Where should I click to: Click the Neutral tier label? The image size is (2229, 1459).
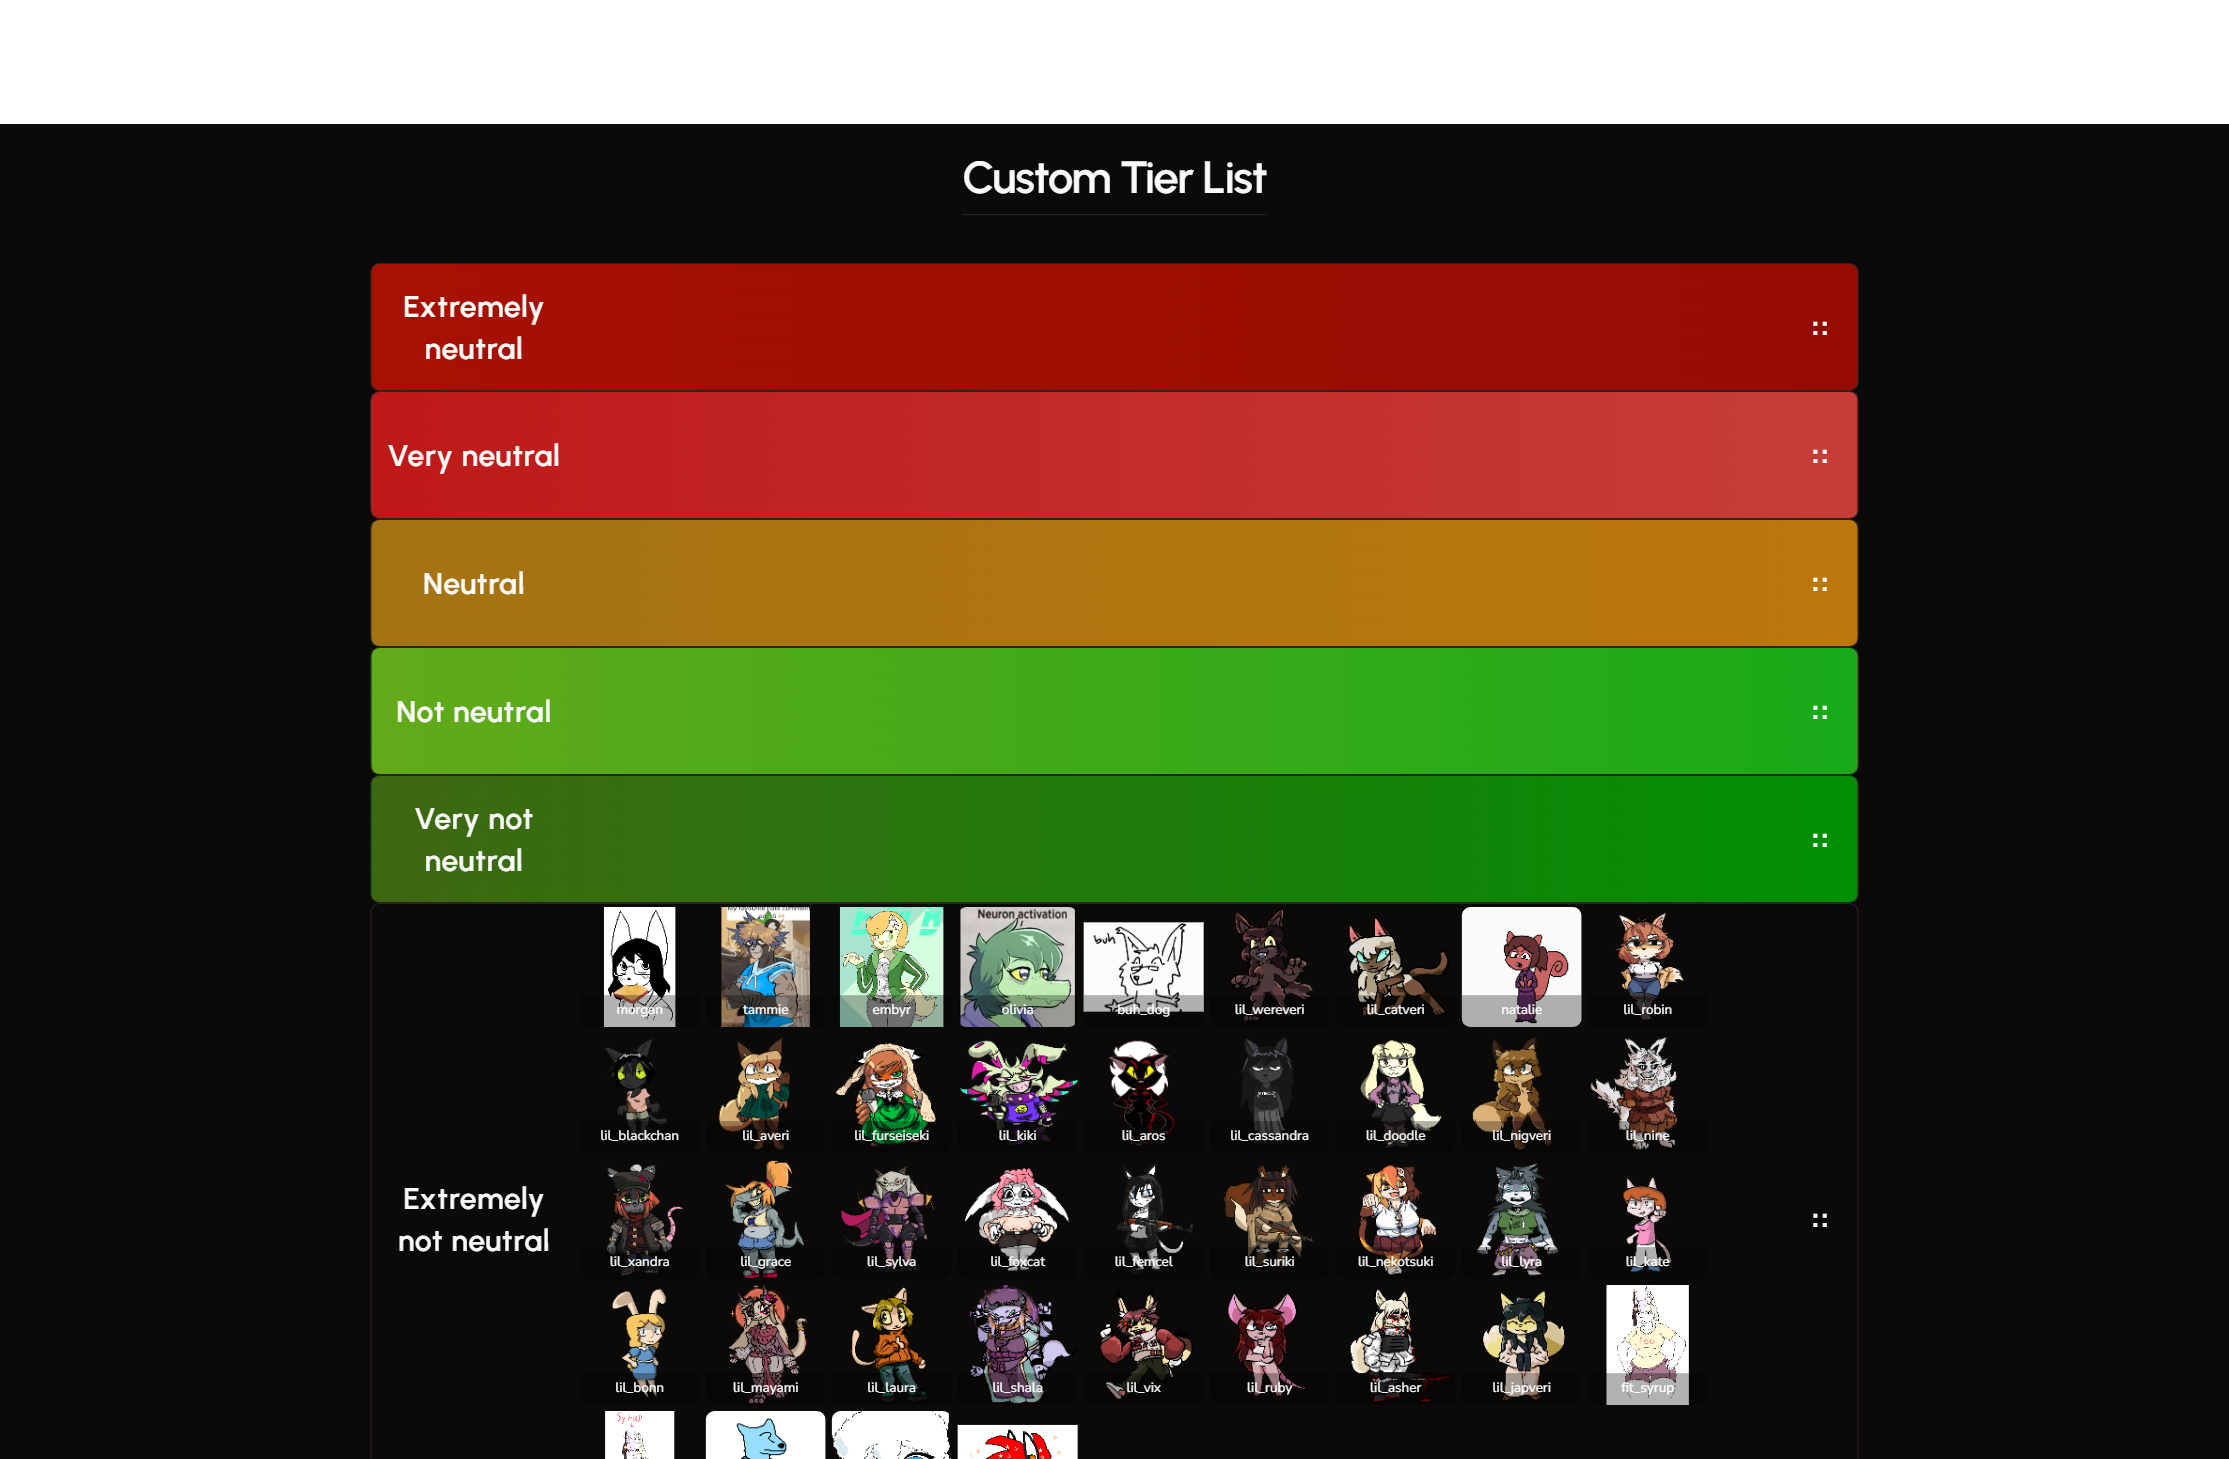473,584
